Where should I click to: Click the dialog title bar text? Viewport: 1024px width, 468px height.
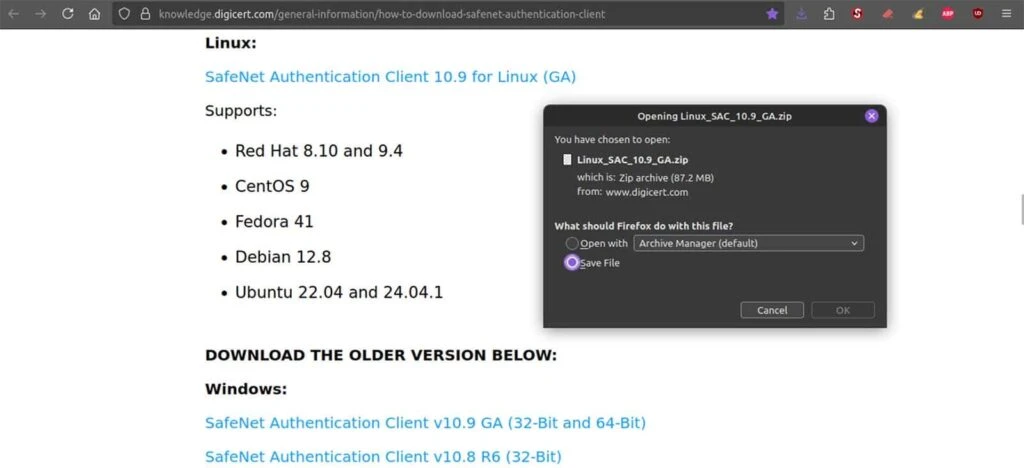[x=714, y=116]
